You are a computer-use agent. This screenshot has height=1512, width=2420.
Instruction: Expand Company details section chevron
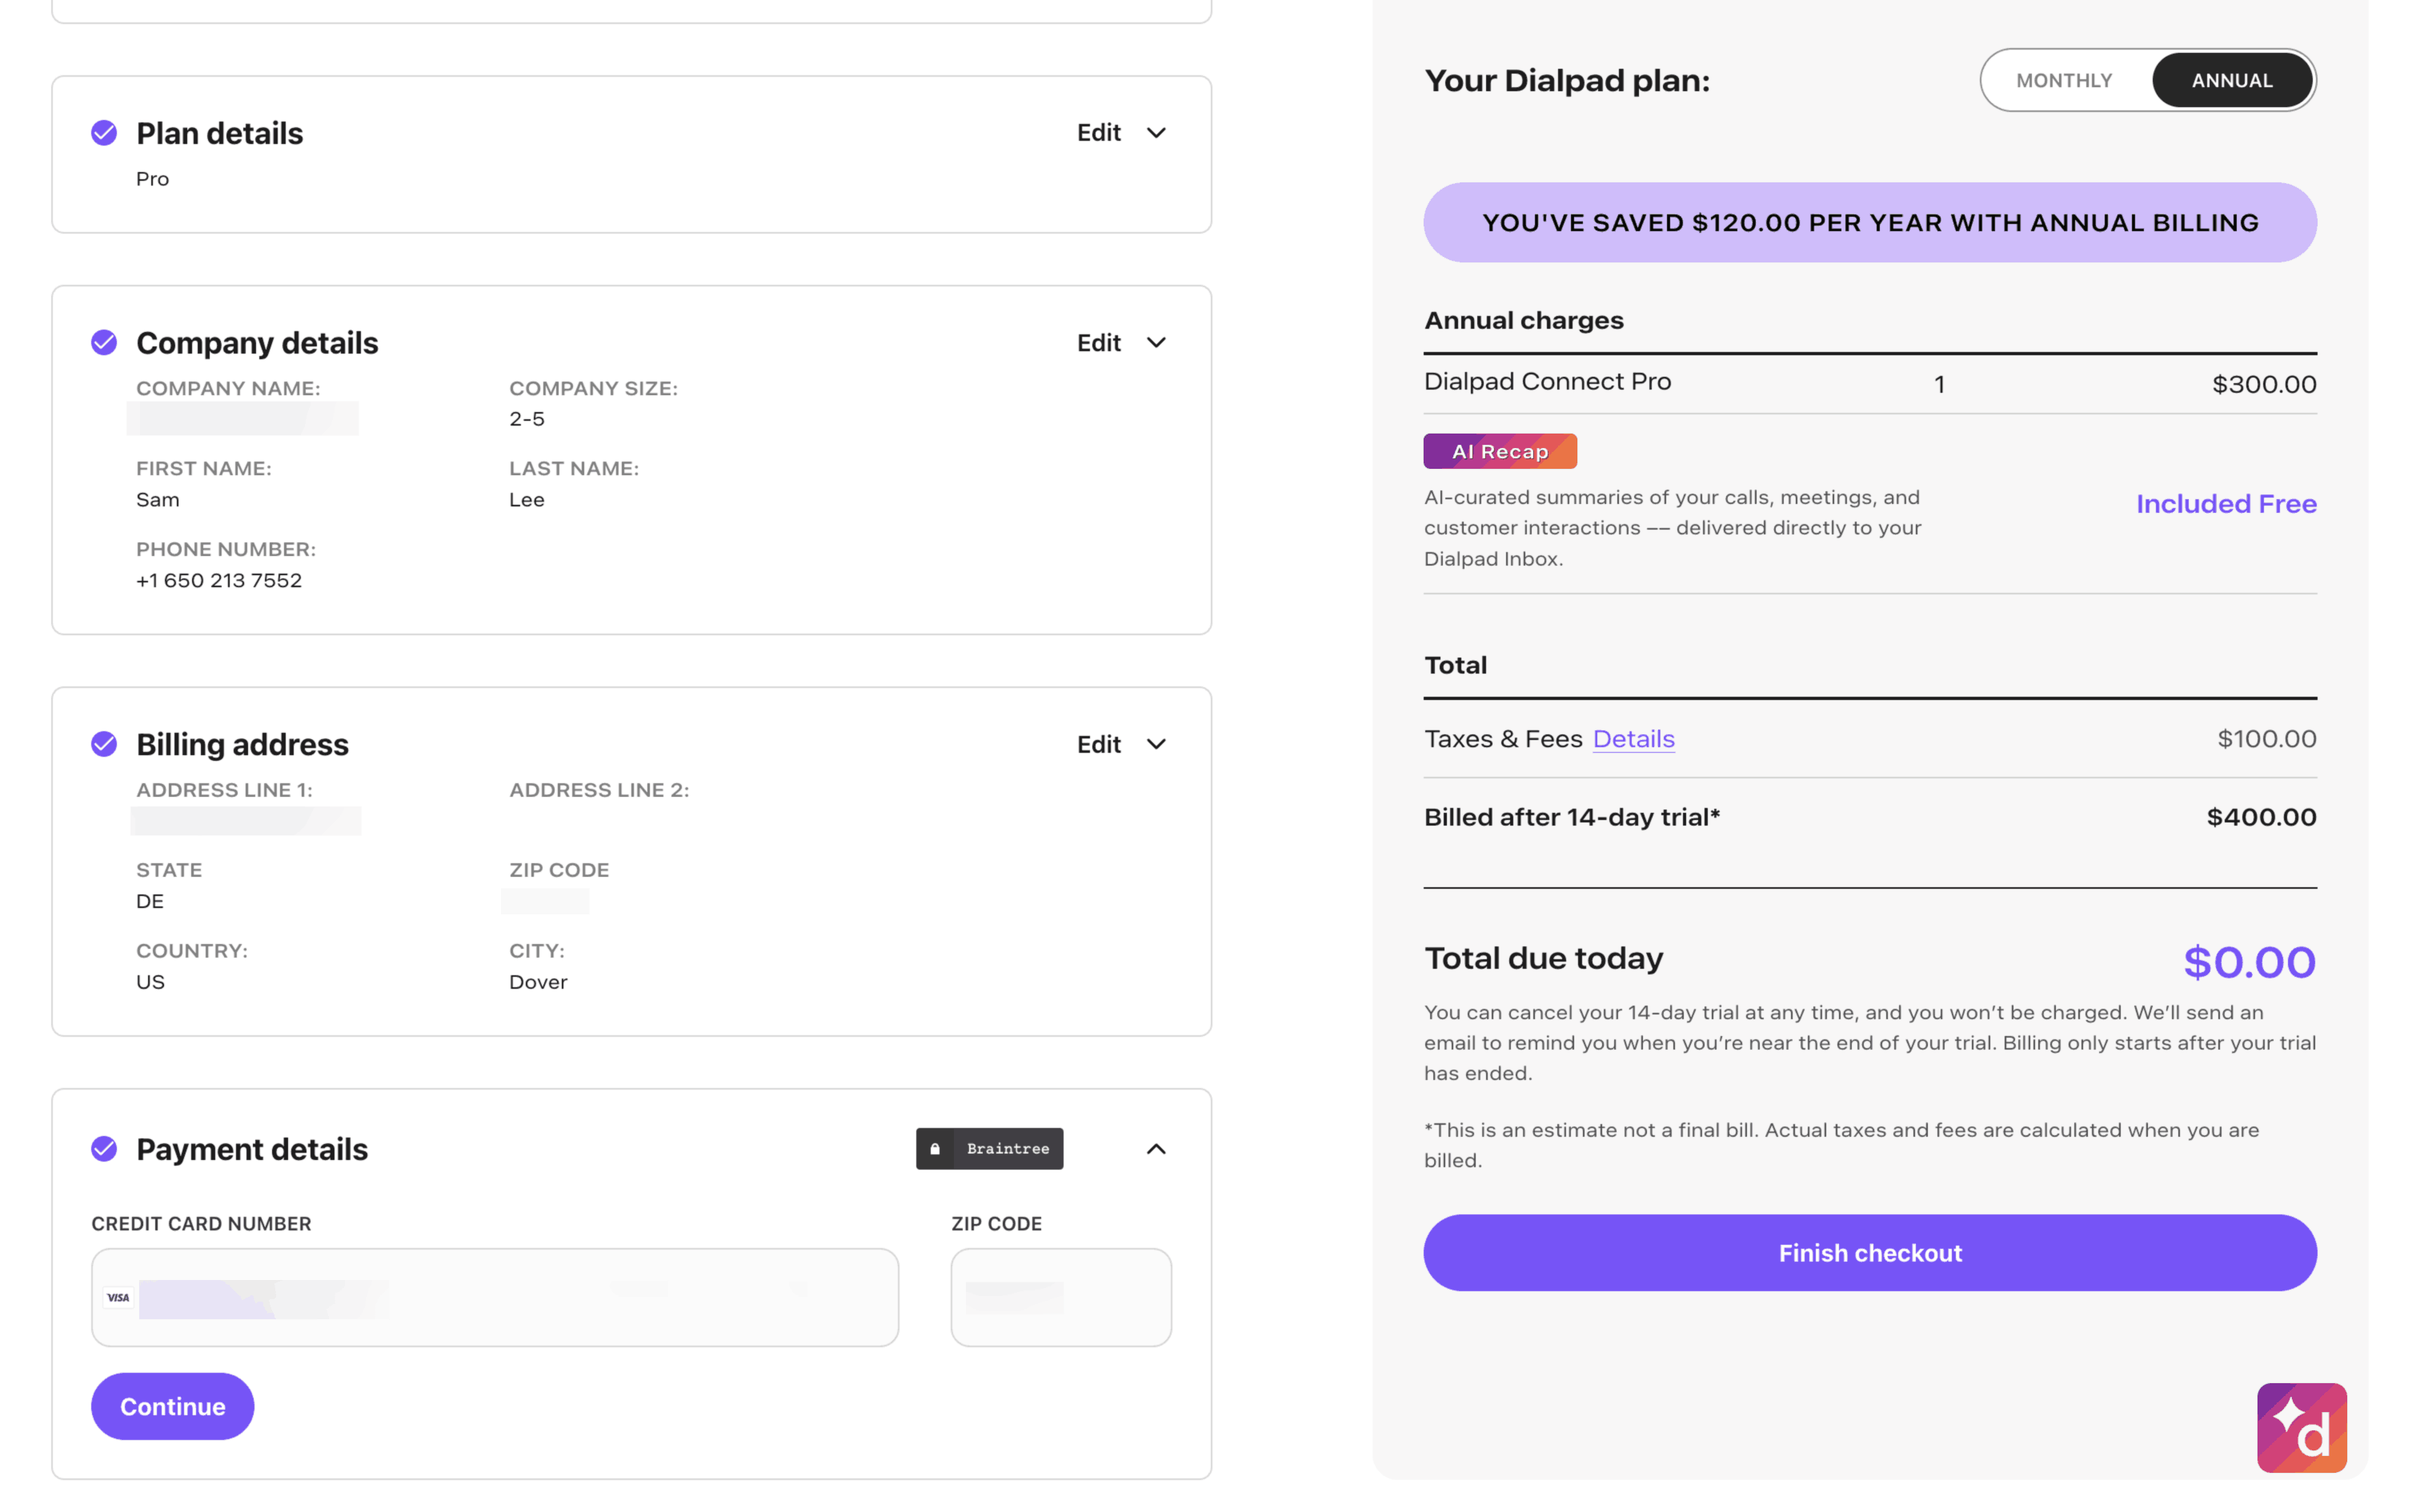coord(1156,343)
